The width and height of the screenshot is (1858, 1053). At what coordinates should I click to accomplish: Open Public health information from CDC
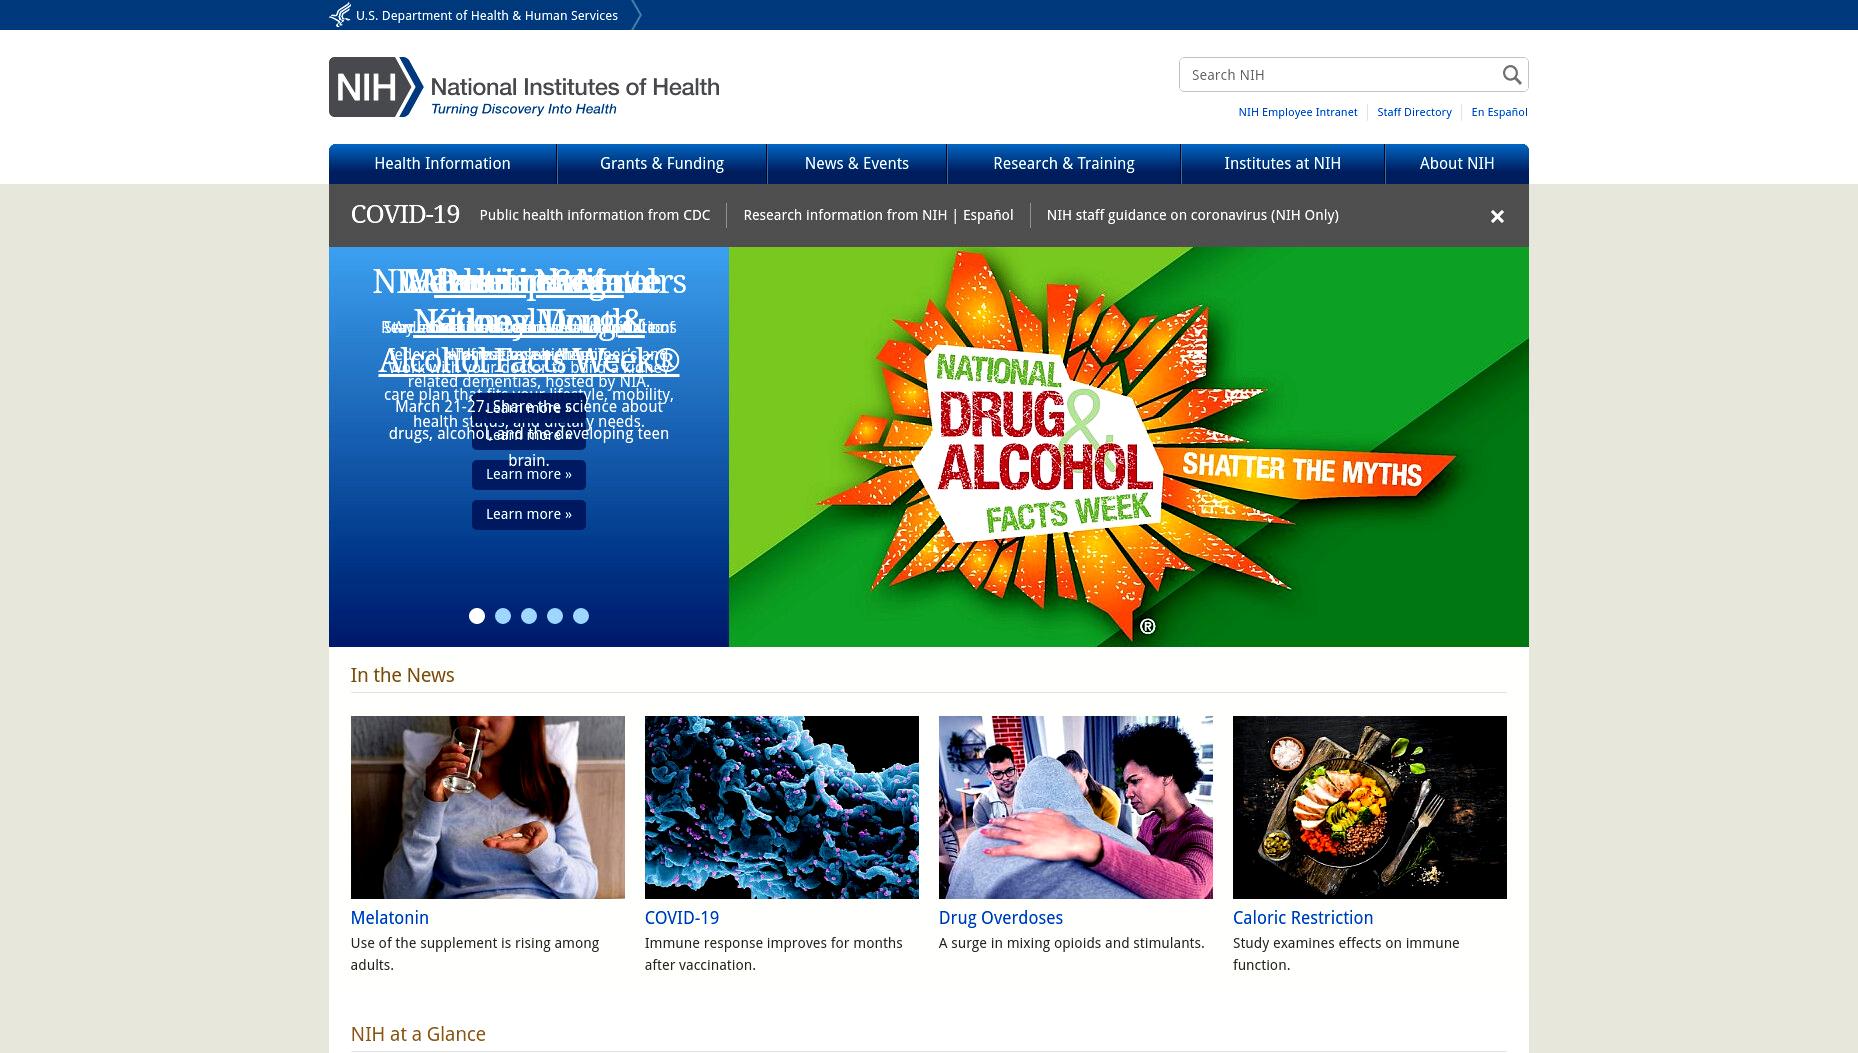595,215
